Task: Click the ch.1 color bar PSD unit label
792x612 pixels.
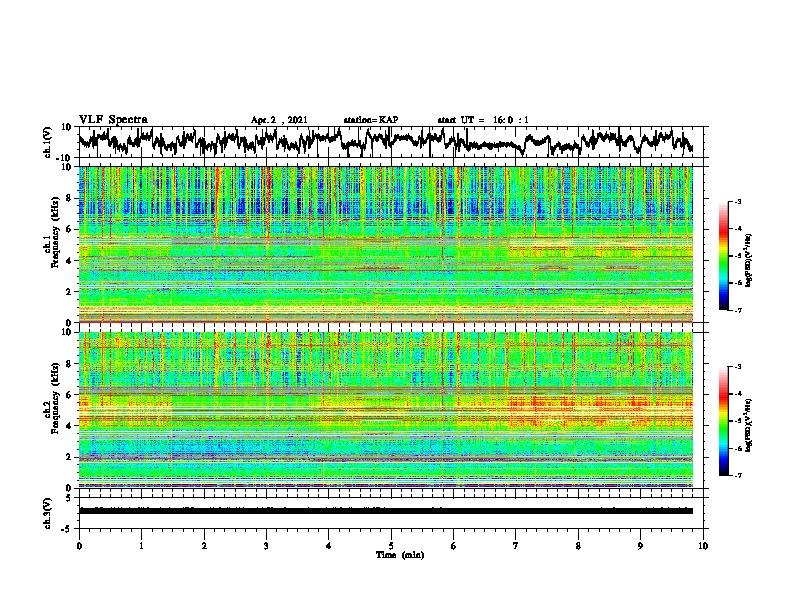Action: [x=750, y=261]
